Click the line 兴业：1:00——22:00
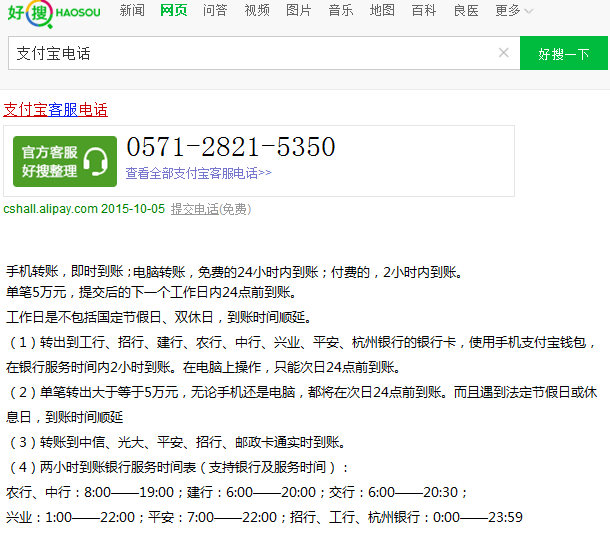Image resolution: width=610 pixels, height=540 pixels. [x=265, y=517]
